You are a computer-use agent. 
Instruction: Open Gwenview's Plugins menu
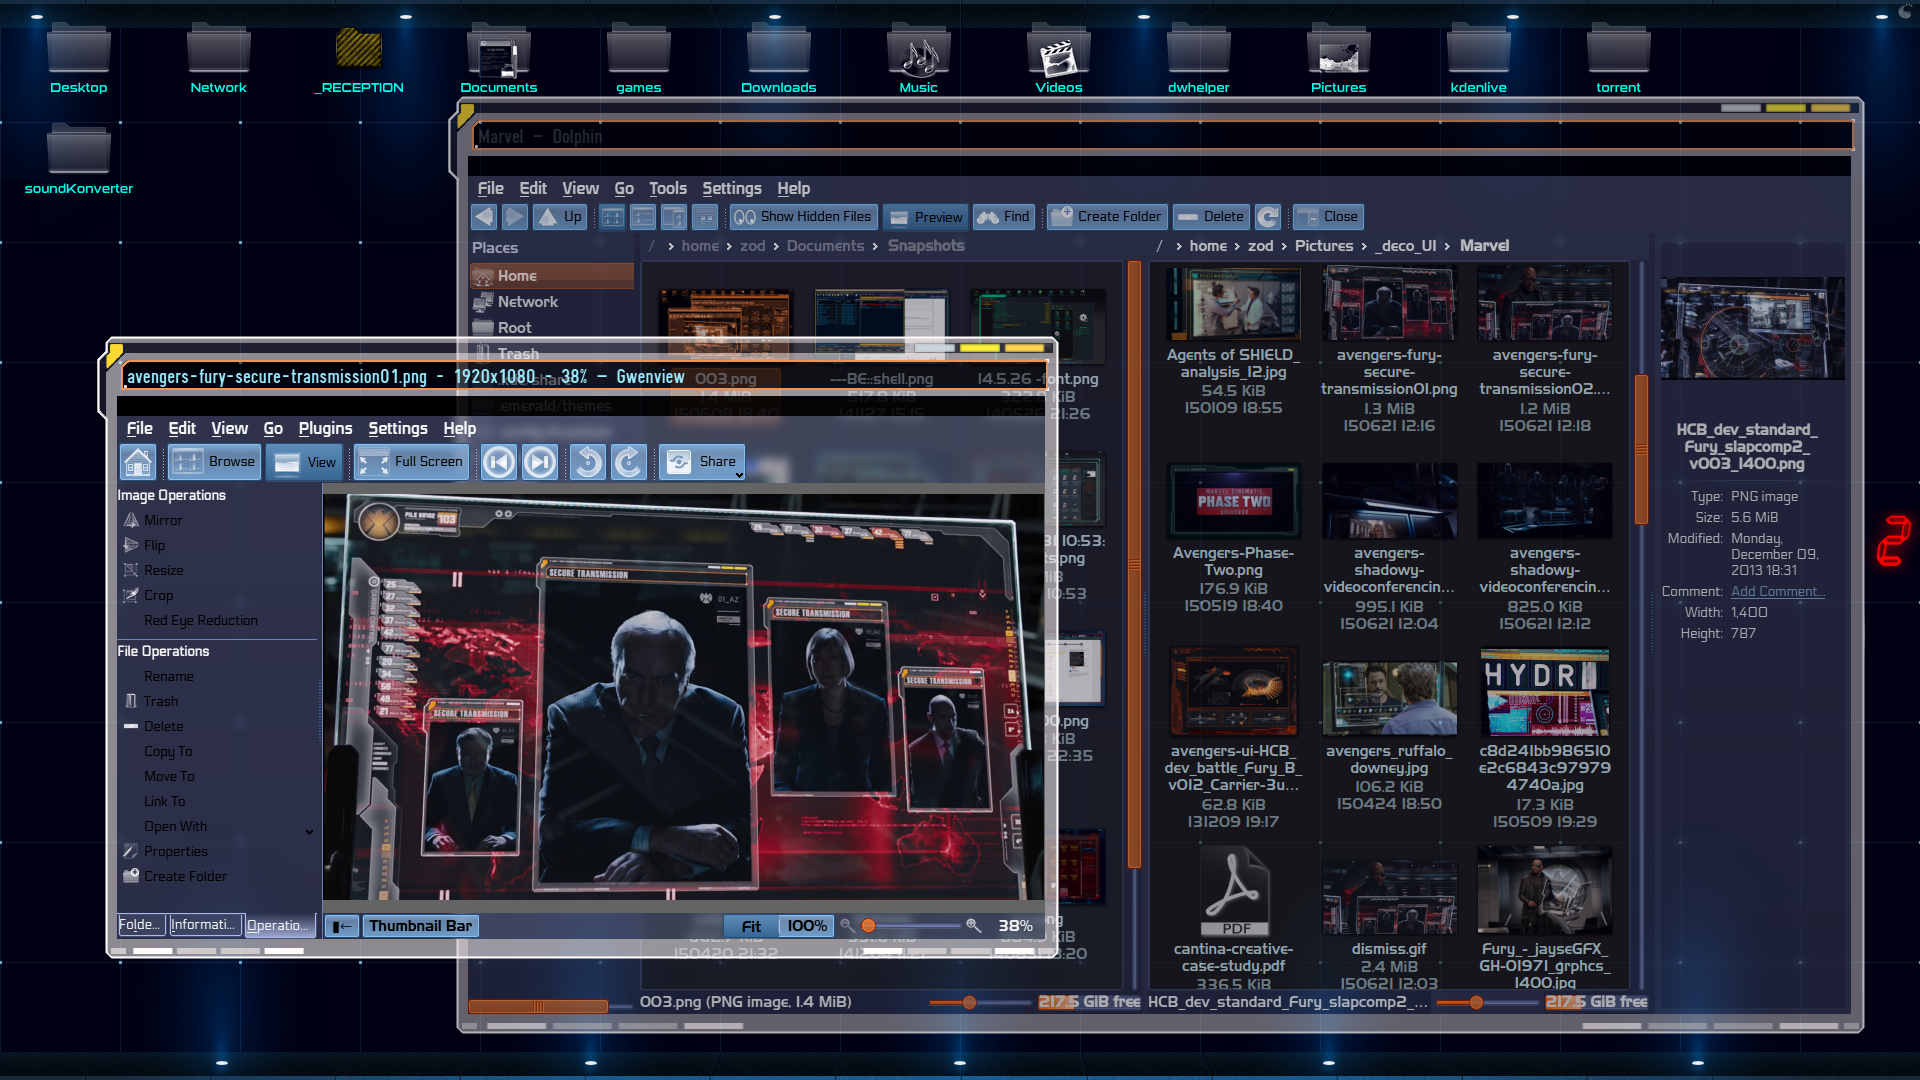point(325,428)
